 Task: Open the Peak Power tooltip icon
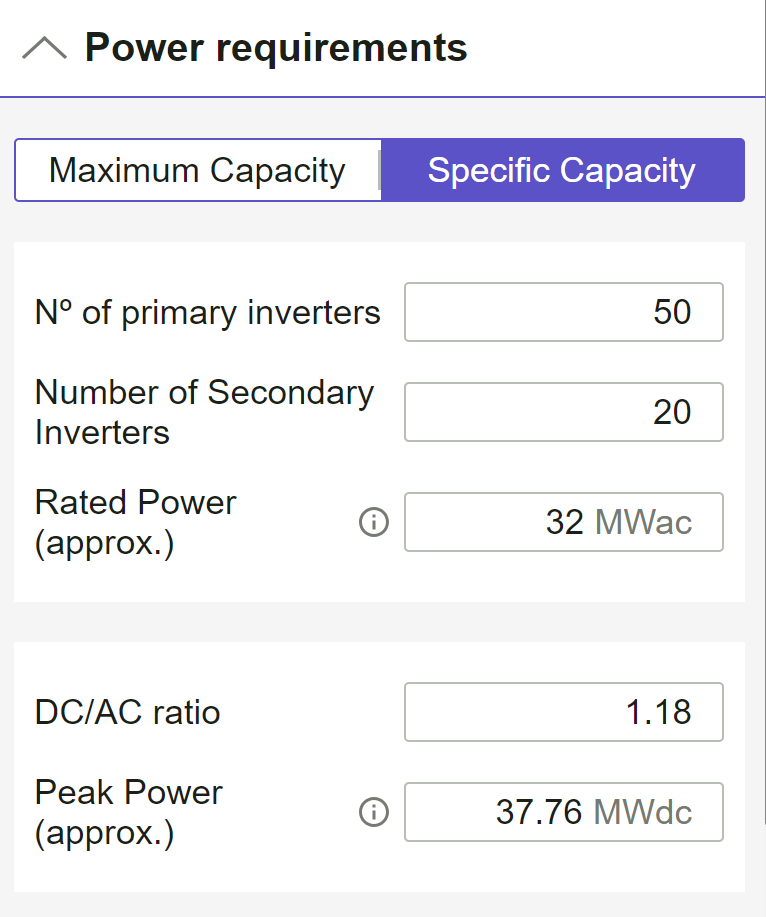(373, 812)
